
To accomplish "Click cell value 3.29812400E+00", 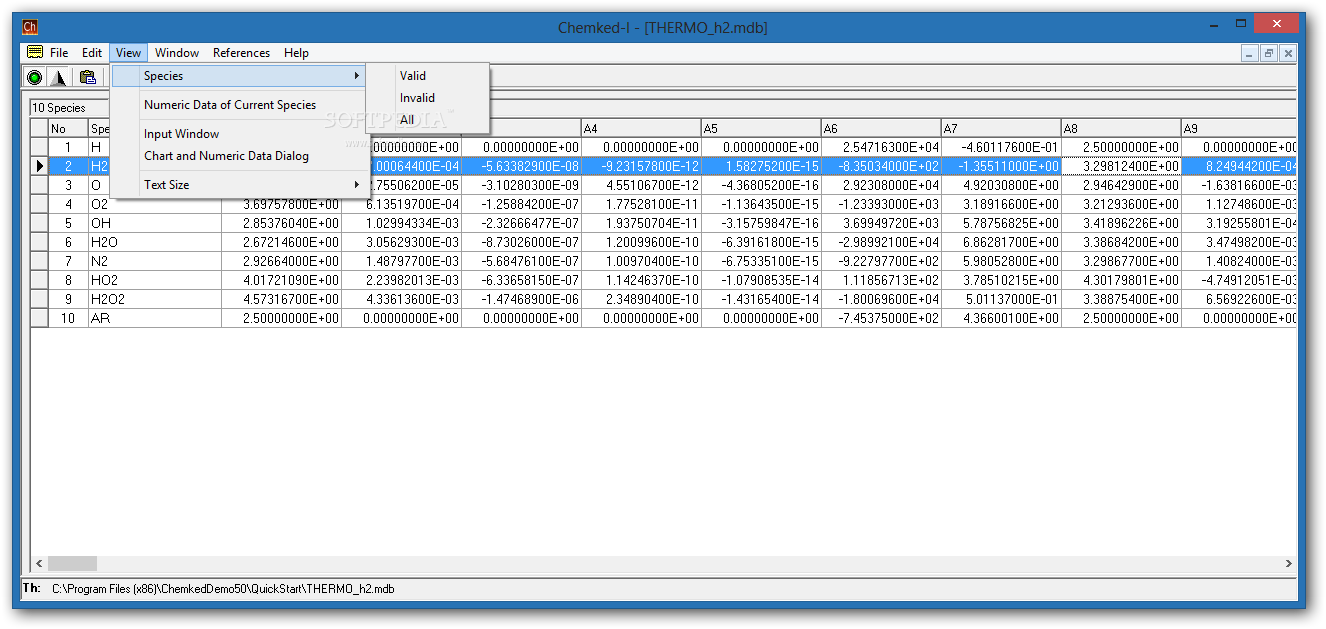I will click(x=1121, y=166).
